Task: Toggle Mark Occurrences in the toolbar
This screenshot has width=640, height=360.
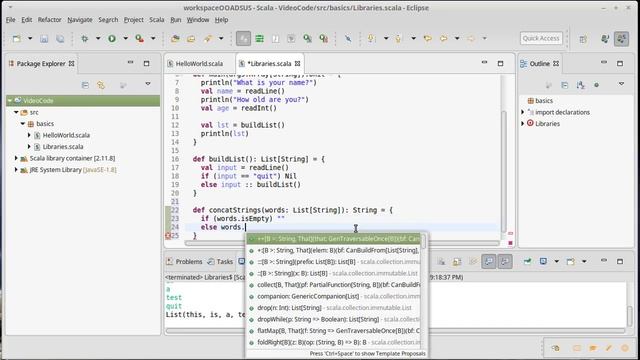Action: tap(243, 39)
